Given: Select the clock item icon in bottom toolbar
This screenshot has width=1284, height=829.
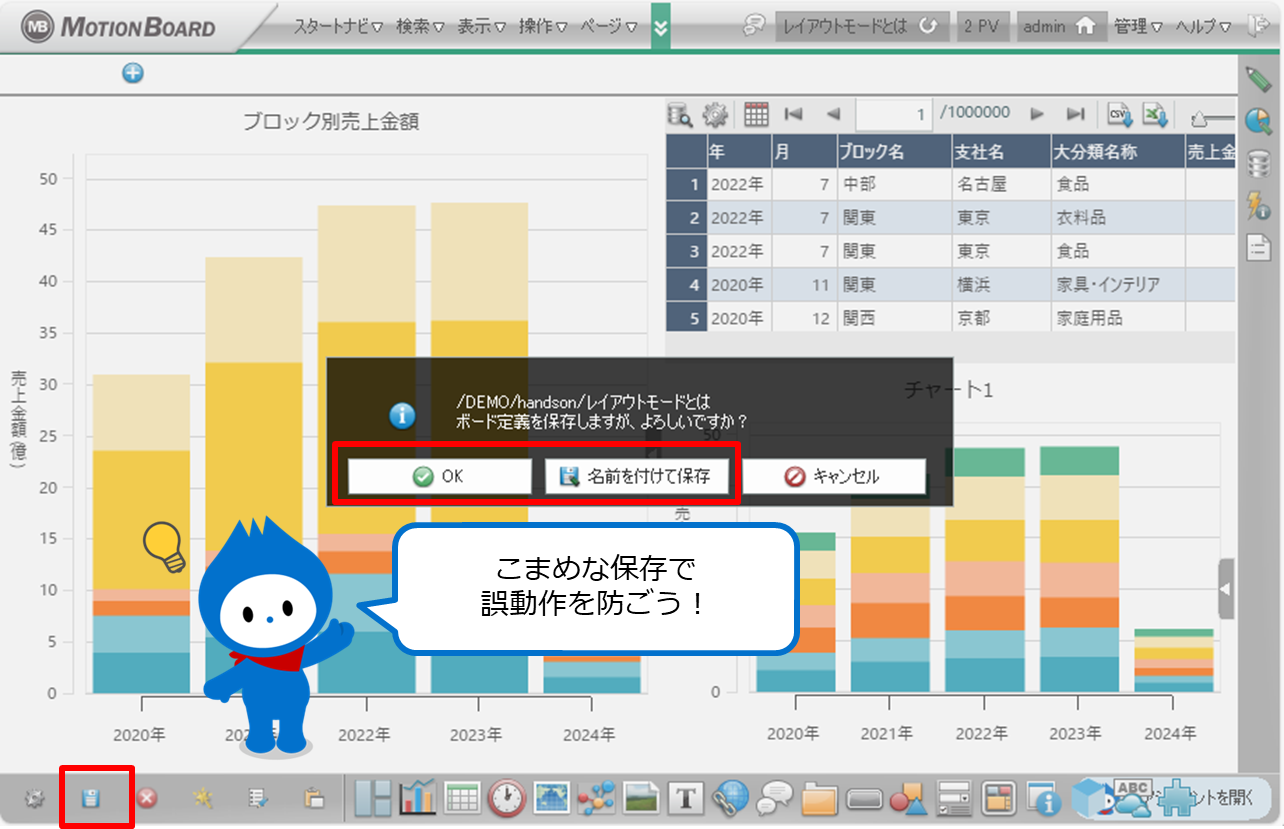Looking at the screenshot, I should pyautogui.click(x=507, y=798).
